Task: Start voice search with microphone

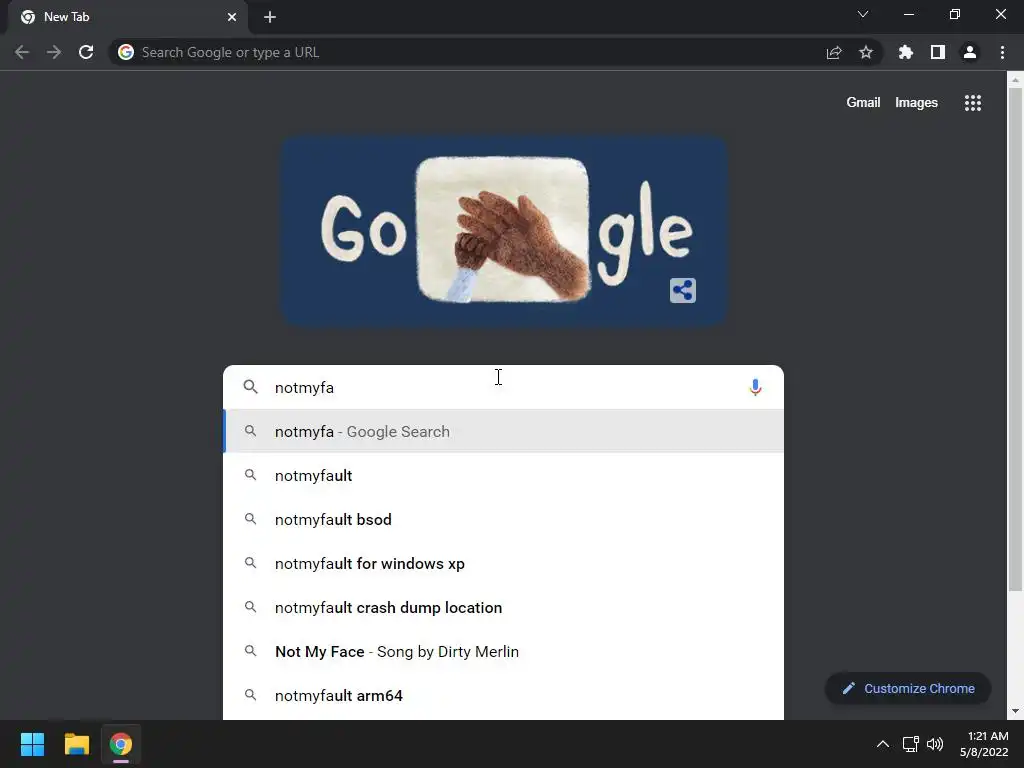Action: tap(755, 387)
